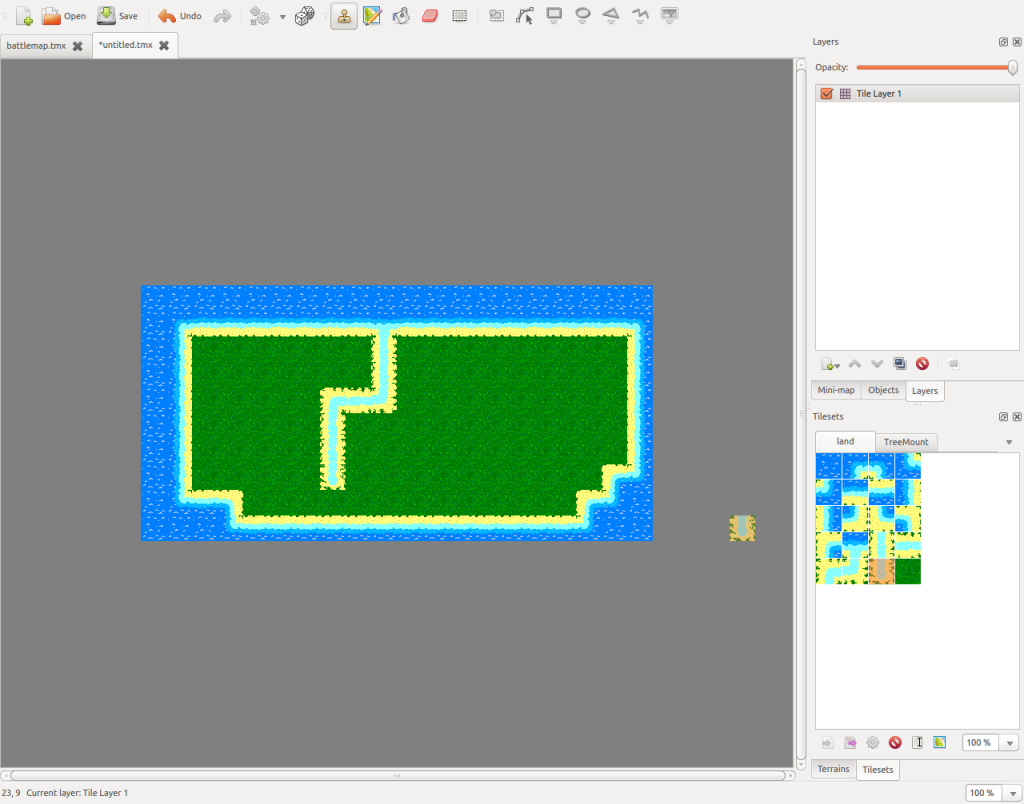Pick the solid green grass tile
Screen dimensions: 1024x804
[908, 571]
